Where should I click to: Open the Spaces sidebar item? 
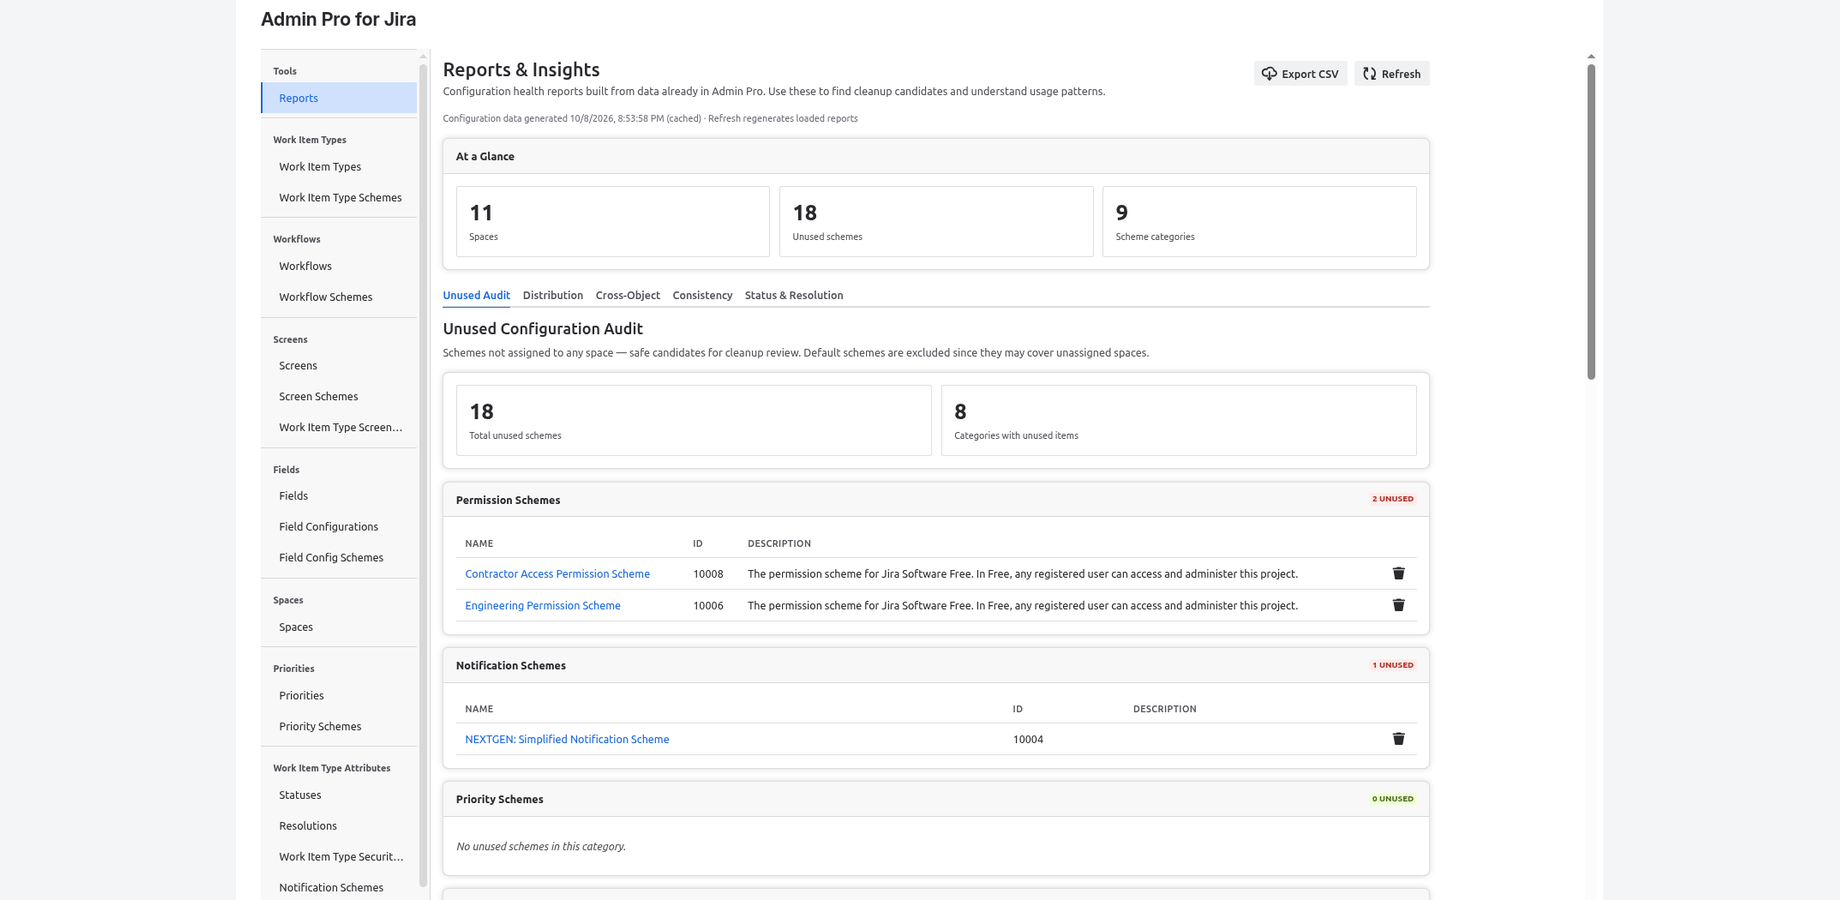coord(340,627)
